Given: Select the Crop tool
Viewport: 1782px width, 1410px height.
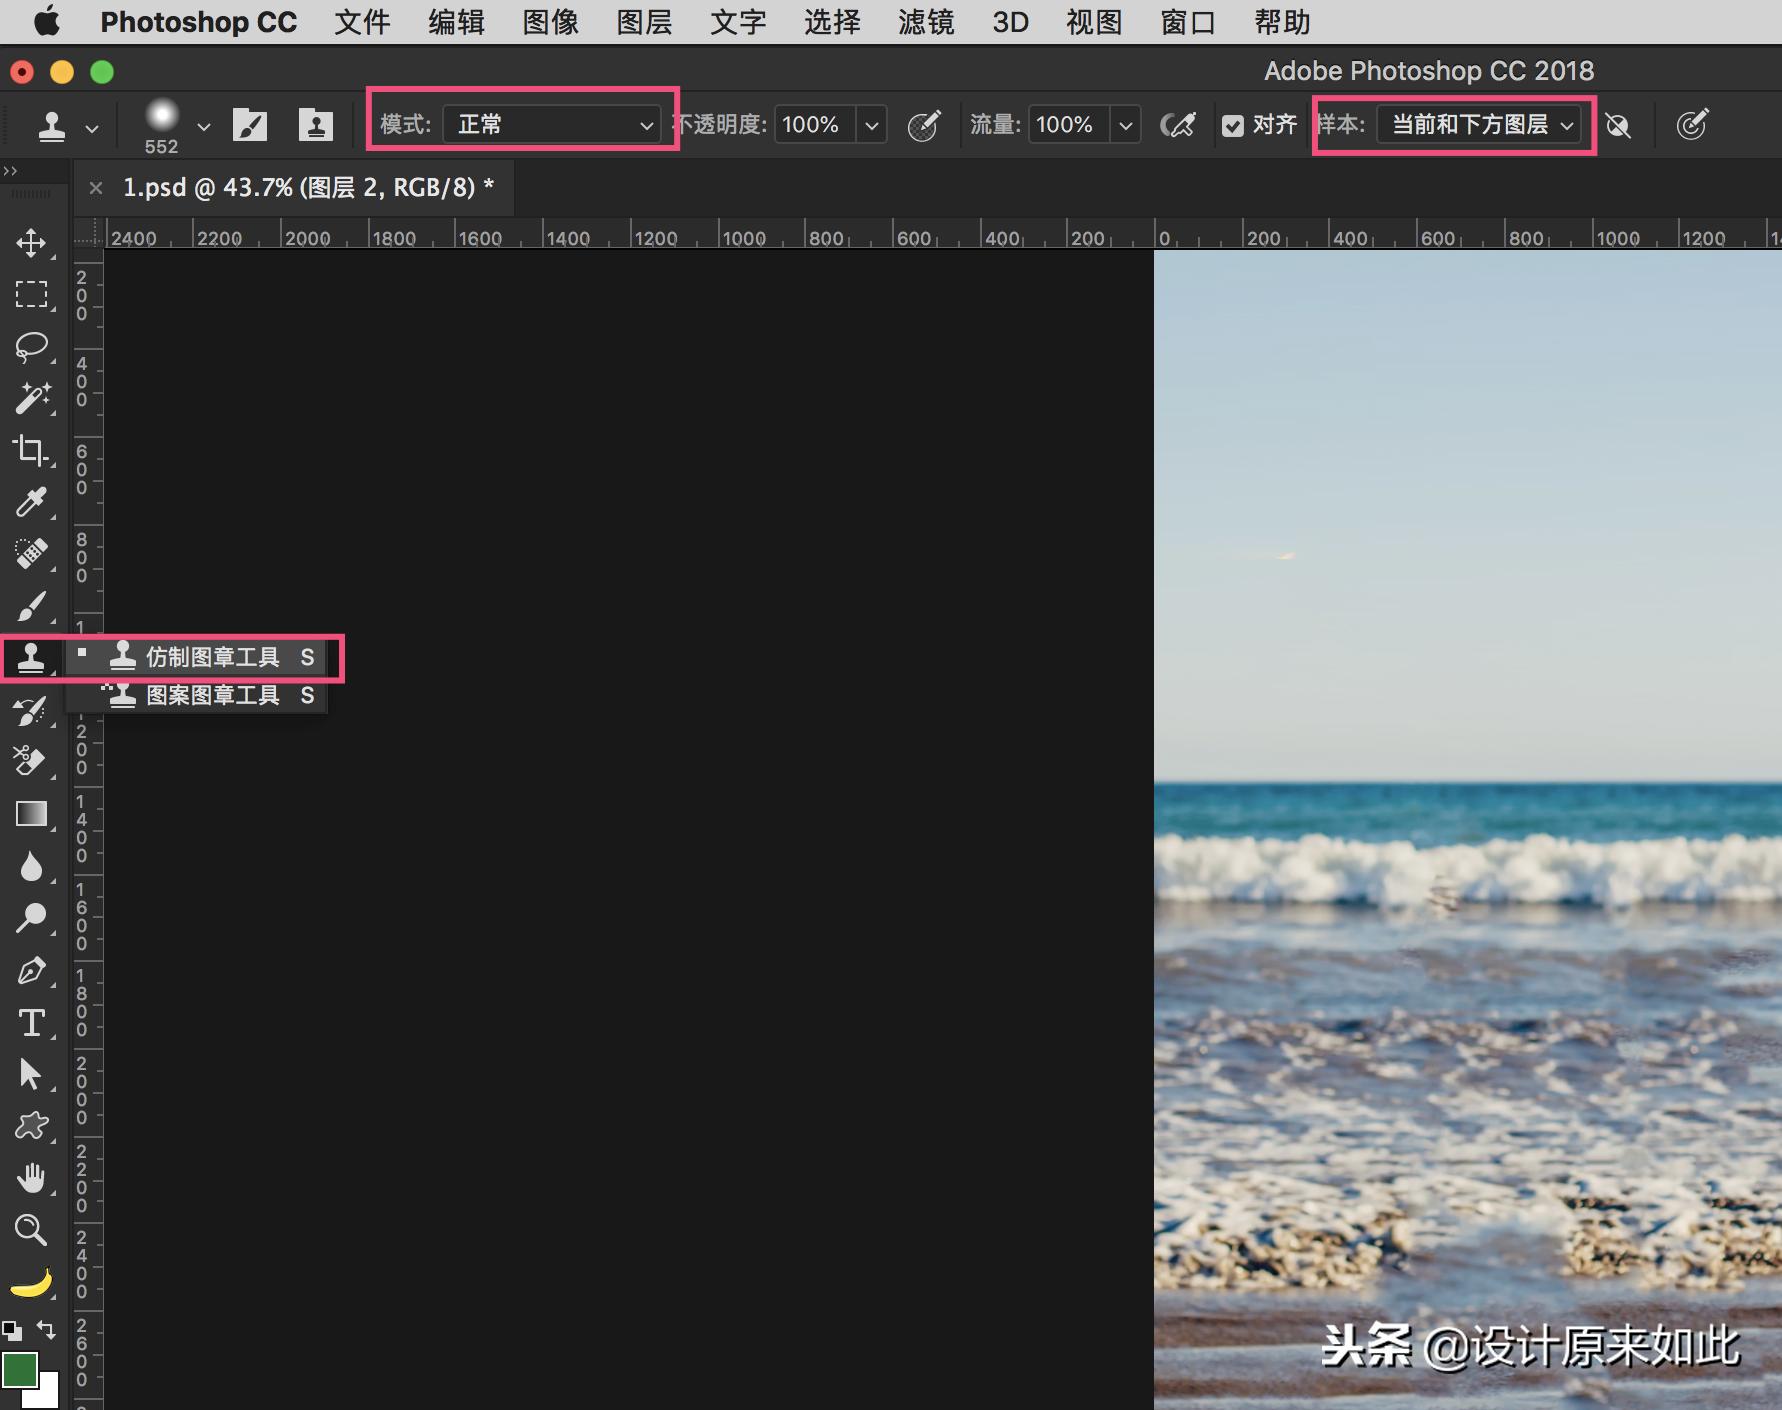Looking at the screenshot, I should coord(31,451).
